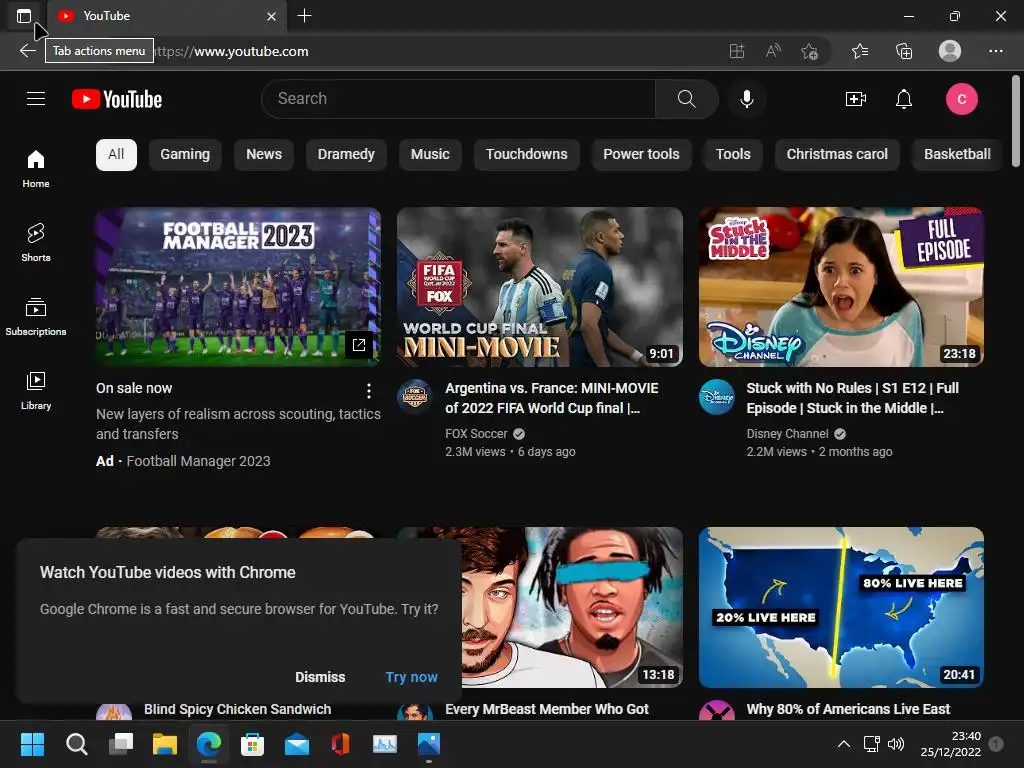Open the Windows Start button
The width and height of the screenshot is (1024, 768).
tap(32, 744)
